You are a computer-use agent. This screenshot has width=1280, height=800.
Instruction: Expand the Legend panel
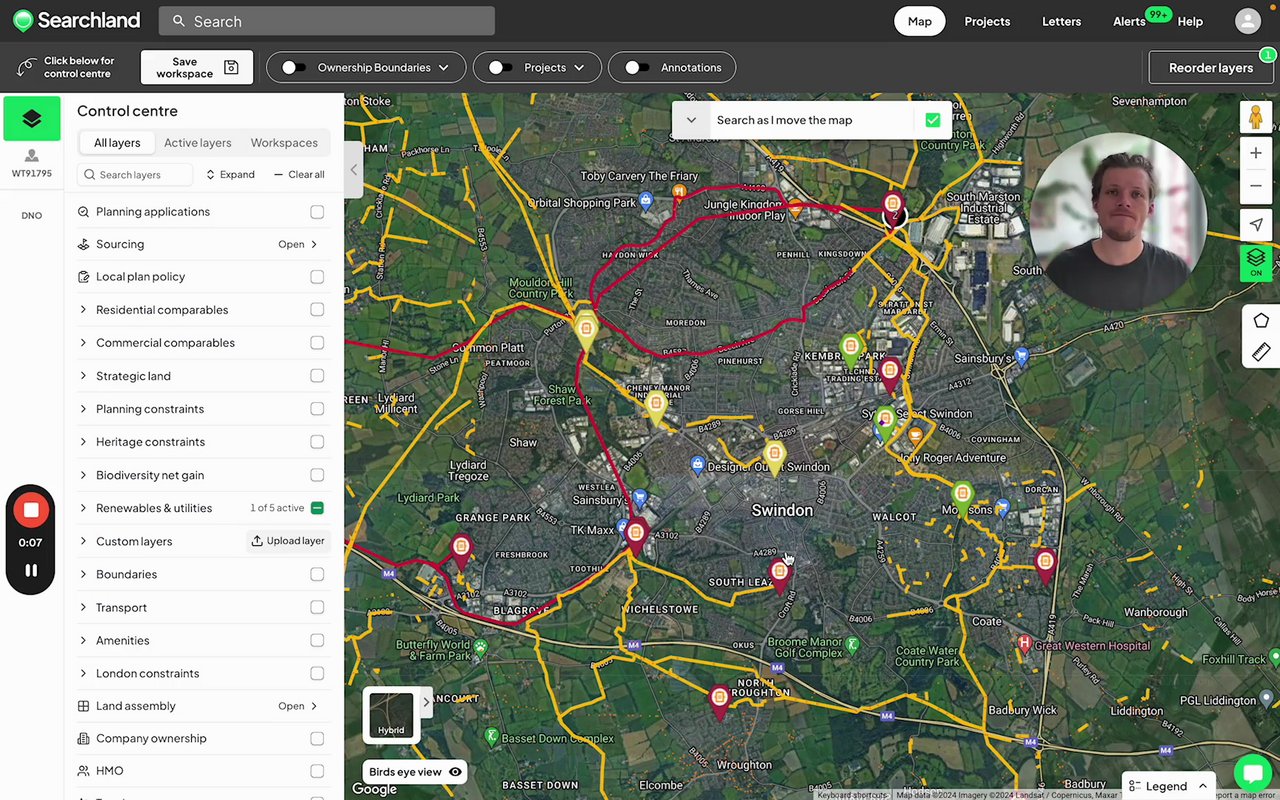[x=1170, y=786]
